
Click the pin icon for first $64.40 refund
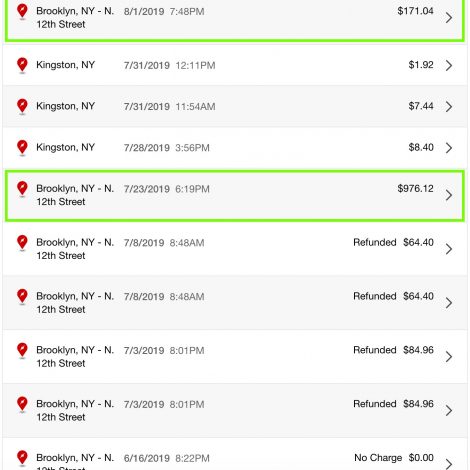(22, 243)
